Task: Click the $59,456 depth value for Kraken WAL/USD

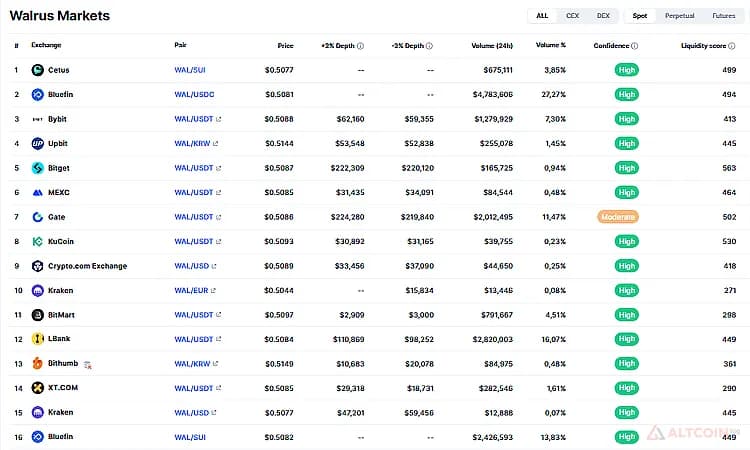Action: tap(419, 413)
